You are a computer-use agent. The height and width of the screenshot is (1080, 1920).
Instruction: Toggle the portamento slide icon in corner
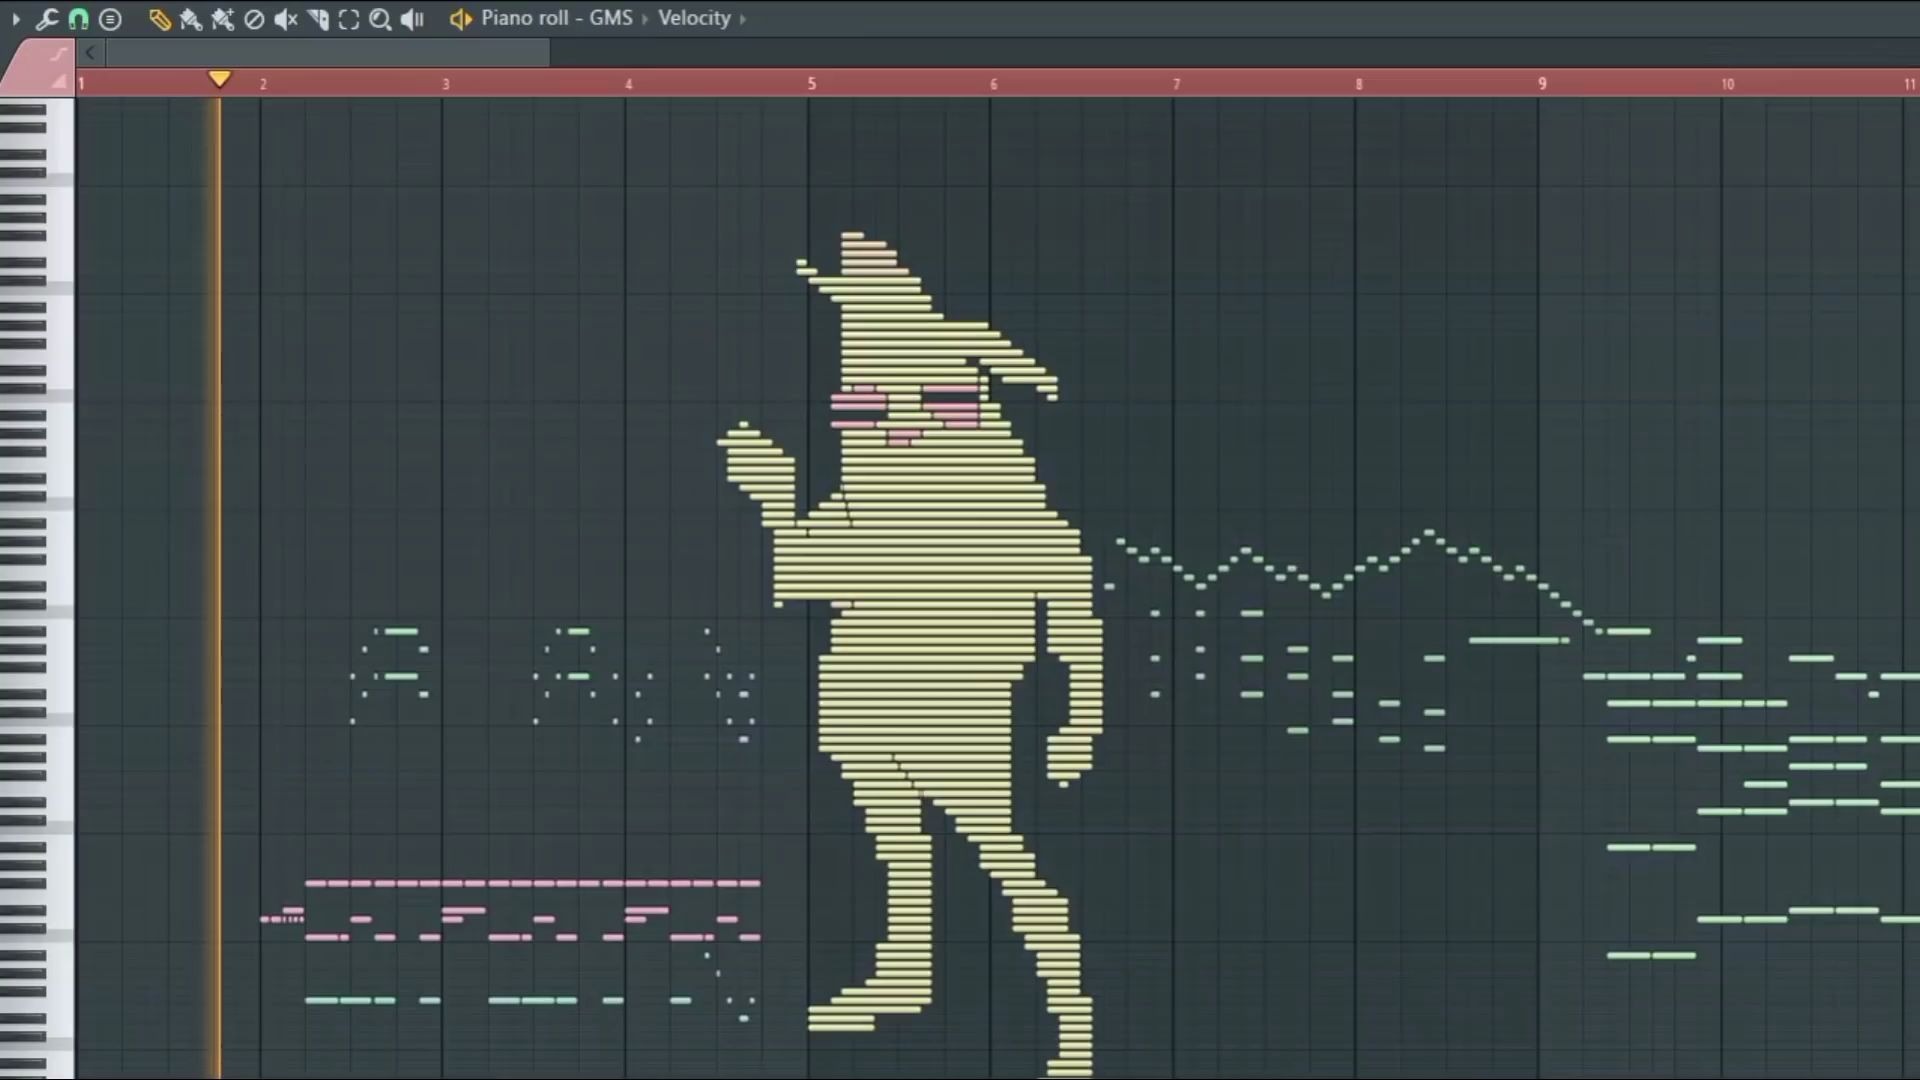59,53
